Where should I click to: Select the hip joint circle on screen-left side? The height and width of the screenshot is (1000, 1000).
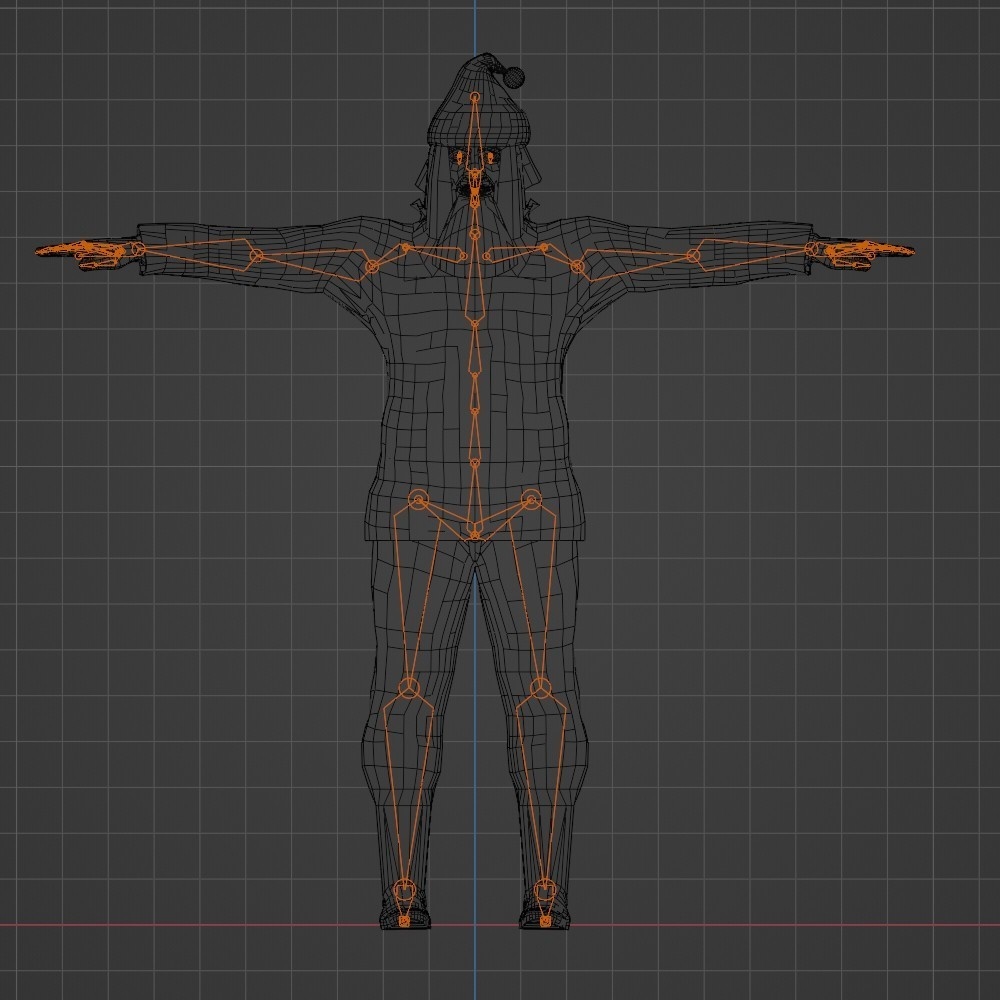(x=418, y=500)
